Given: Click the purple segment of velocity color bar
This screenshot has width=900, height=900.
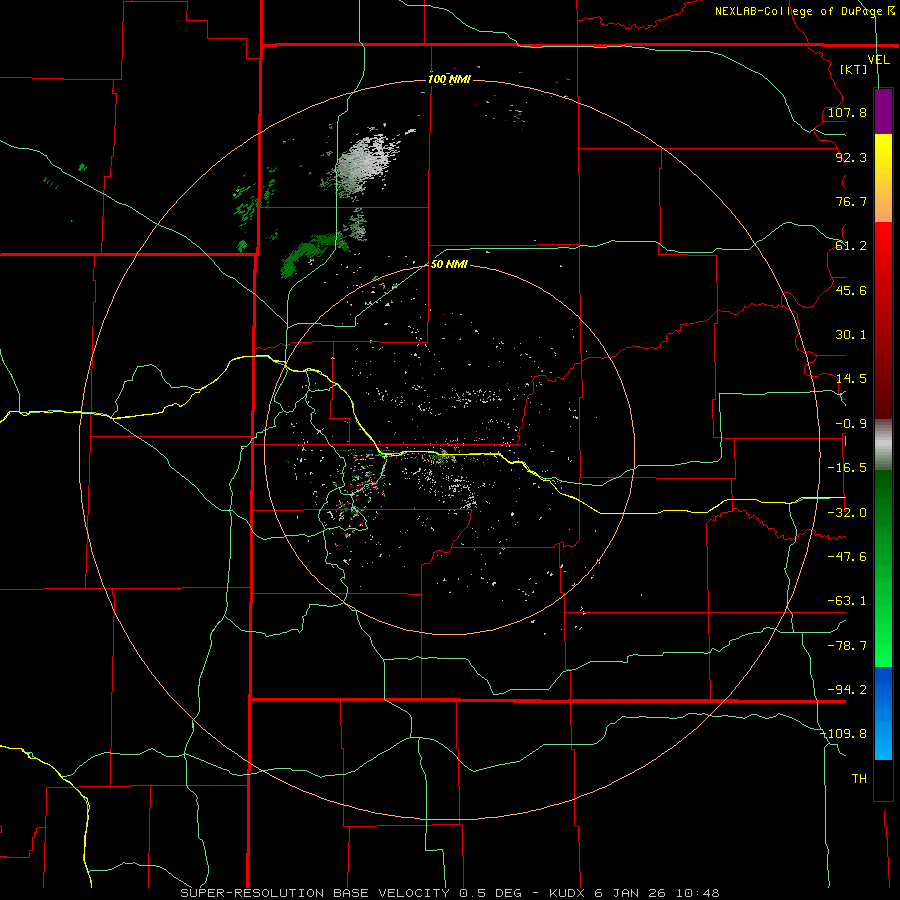Looking at the screenshot, I should coord(883,112).
